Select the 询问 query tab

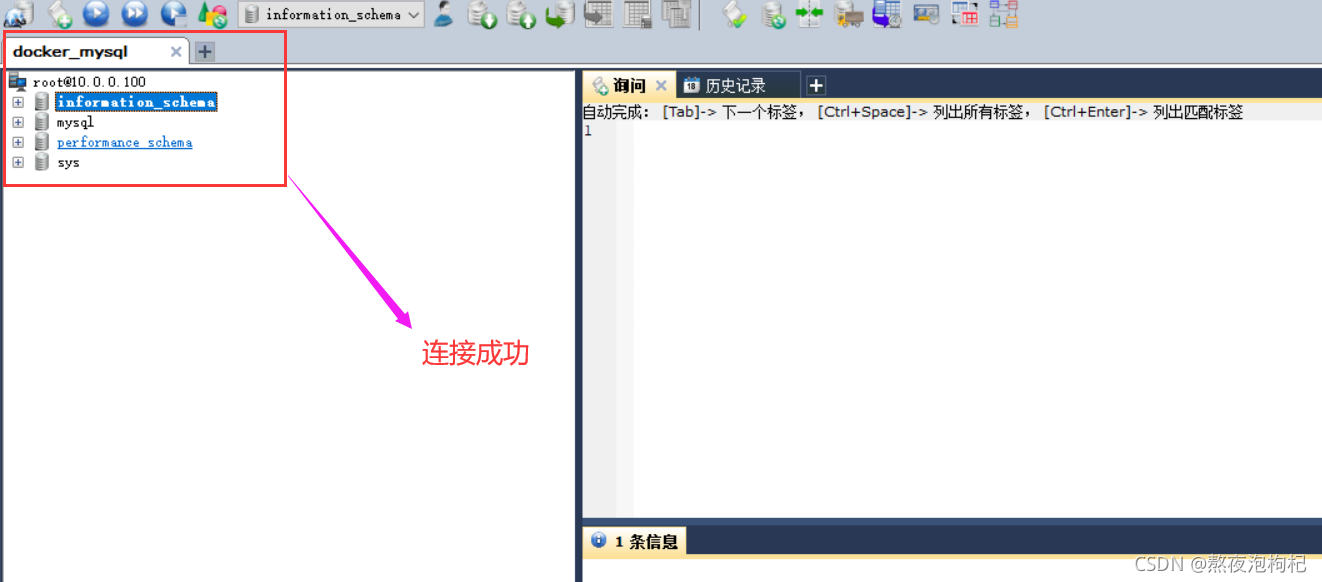pos(626,84)
